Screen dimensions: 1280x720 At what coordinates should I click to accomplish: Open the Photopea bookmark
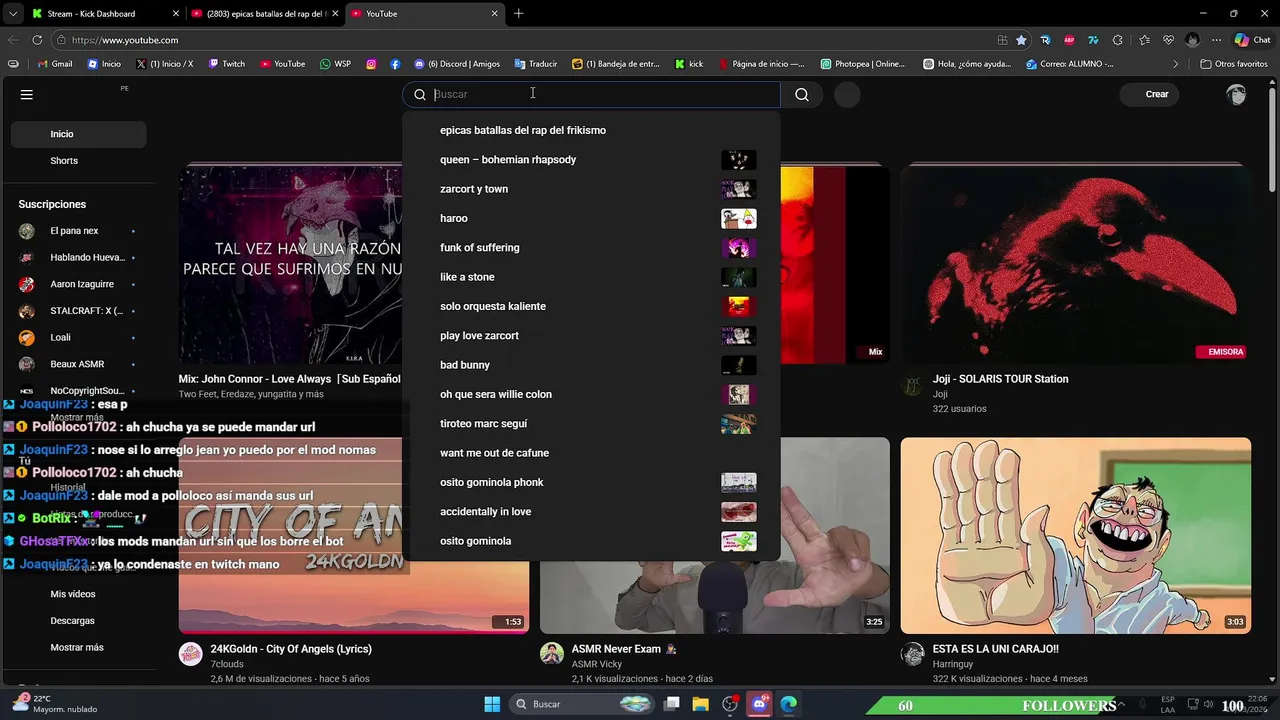coord(863,64)
